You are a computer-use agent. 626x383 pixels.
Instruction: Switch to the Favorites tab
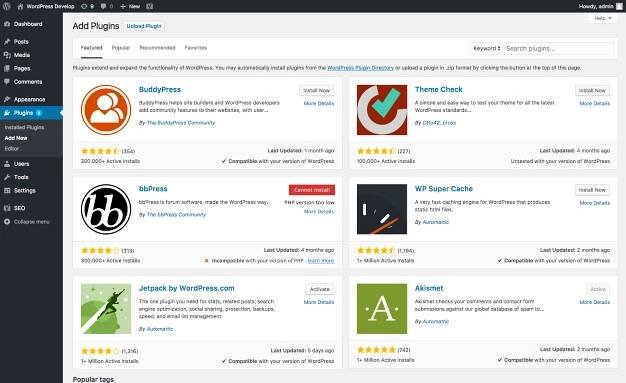(196, 48)
